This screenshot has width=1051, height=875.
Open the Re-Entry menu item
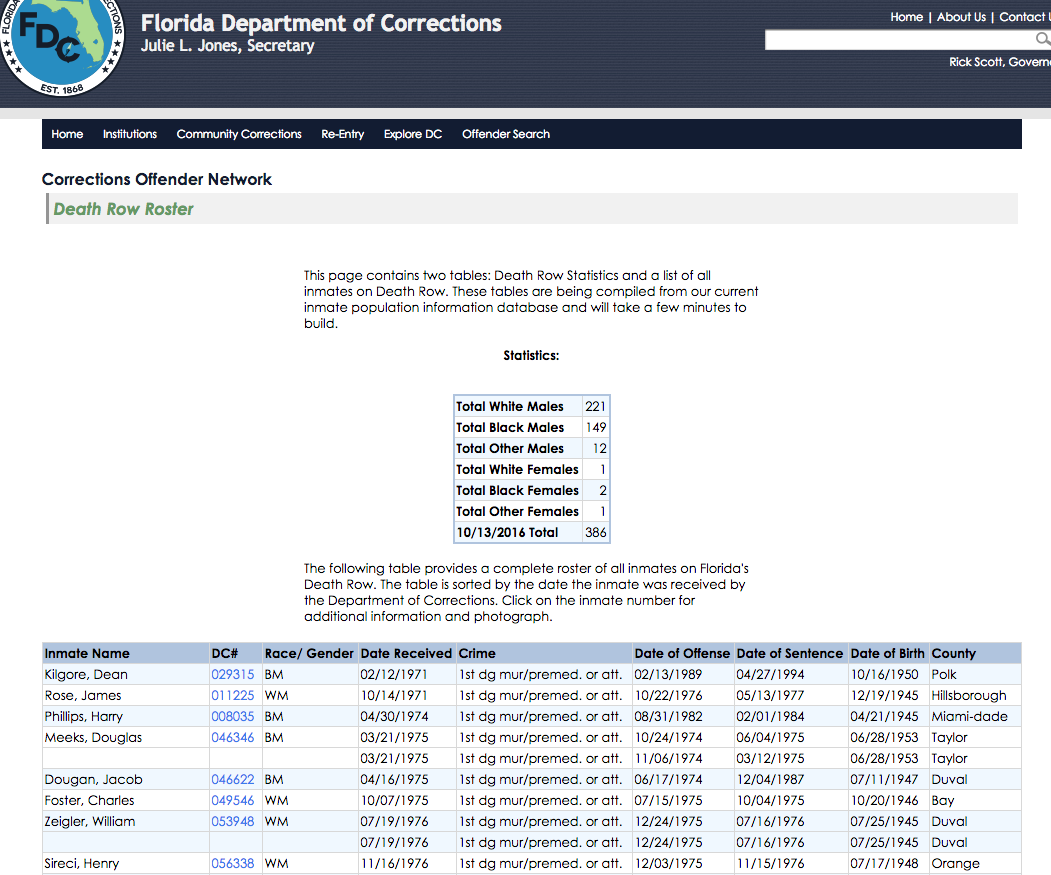tap(343, 134)
